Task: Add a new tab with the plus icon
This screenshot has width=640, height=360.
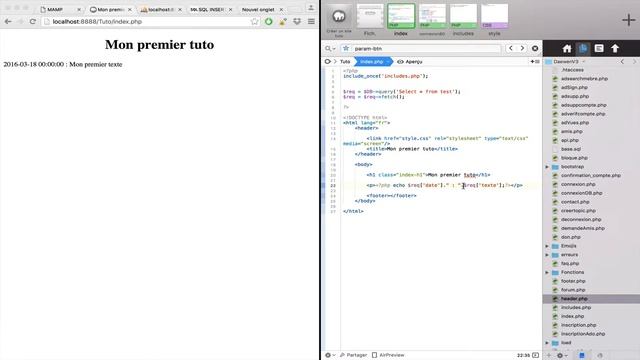Action: [628, 20]
